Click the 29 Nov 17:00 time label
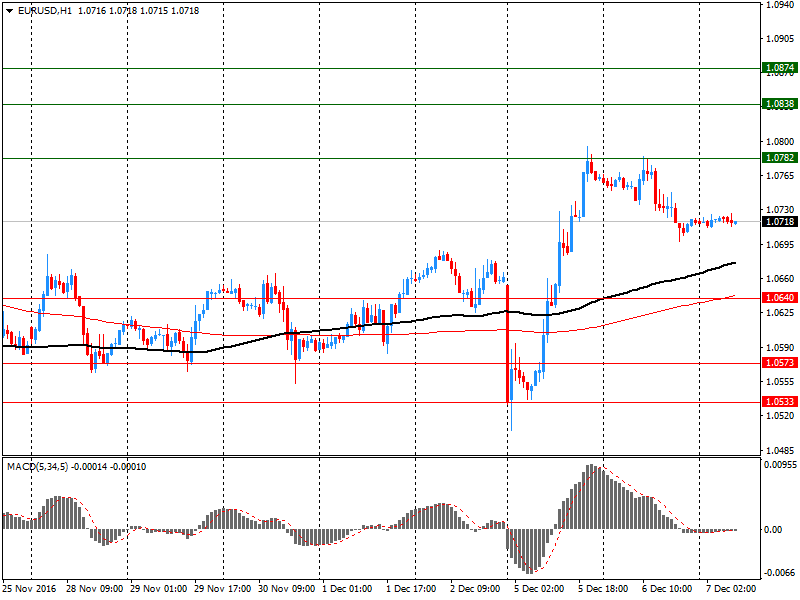Image resolution: width=800 pixels, height=600 pixels. pyautogui.click(x=222, y=589)
